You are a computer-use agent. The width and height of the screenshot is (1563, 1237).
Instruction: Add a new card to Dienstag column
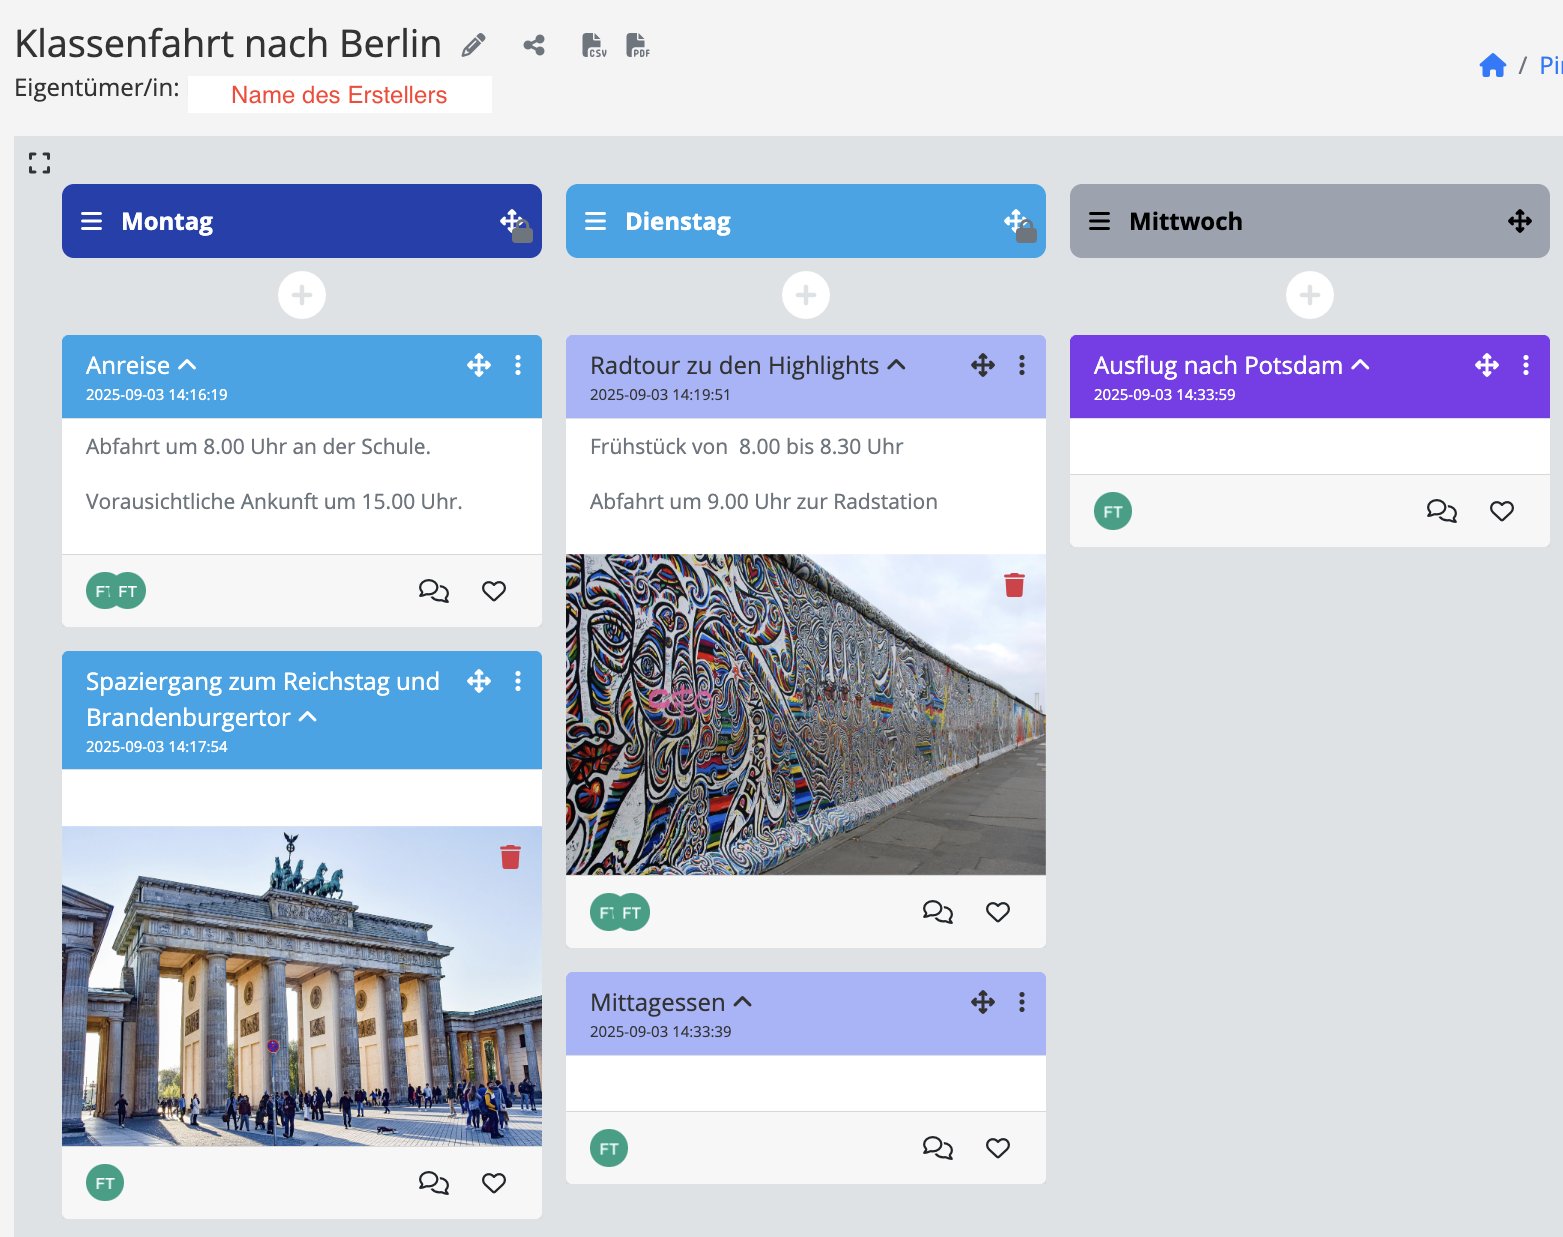coord(806,295)
